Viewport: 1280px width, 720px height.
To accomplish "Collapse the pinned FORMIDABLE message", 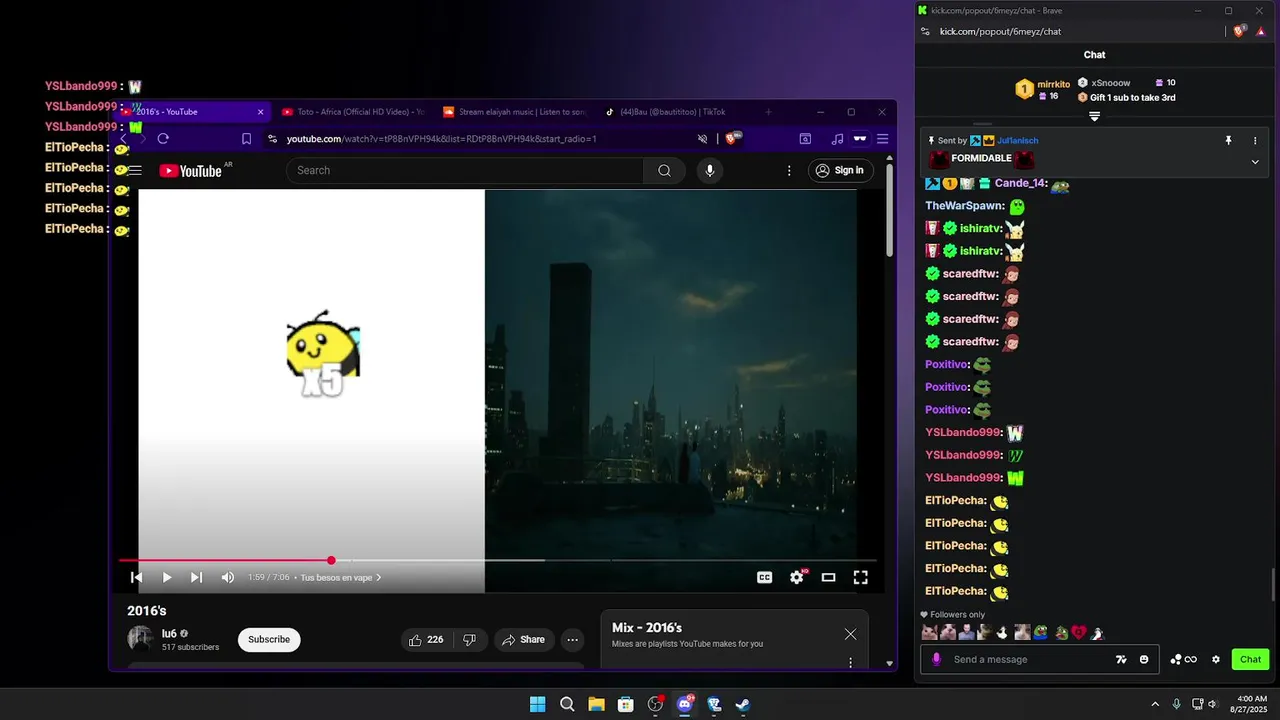I will pos(1255,161).
